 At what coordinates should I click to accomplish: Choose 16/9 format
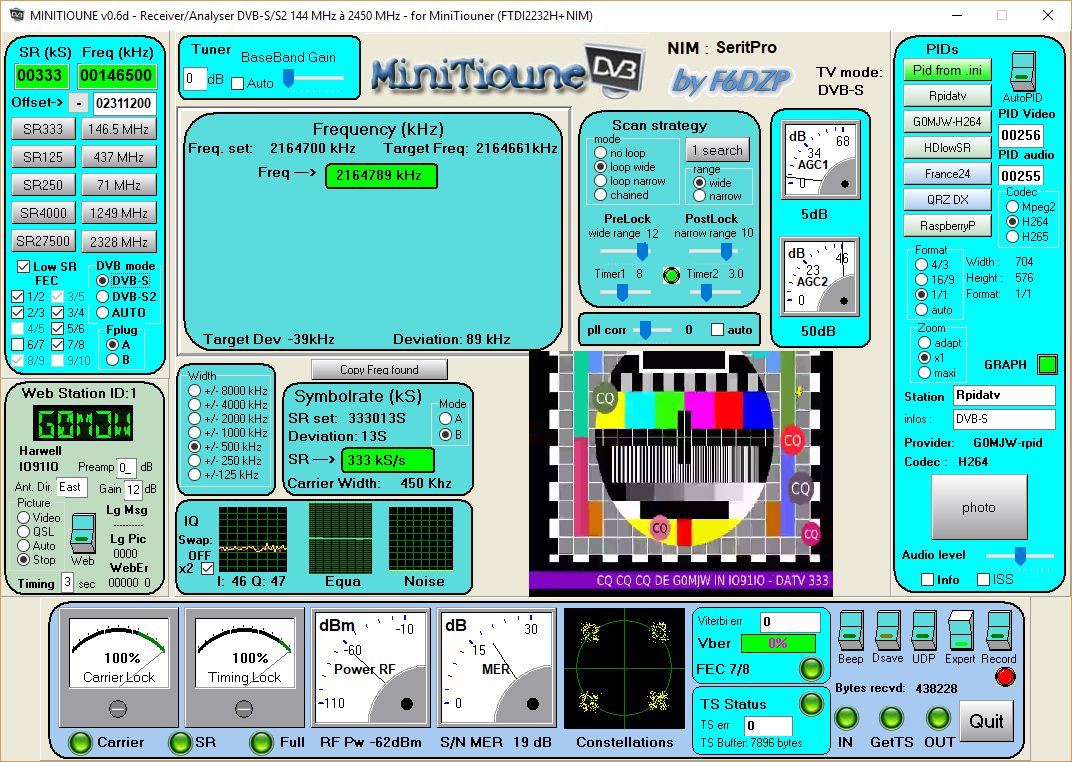[922, 279]
